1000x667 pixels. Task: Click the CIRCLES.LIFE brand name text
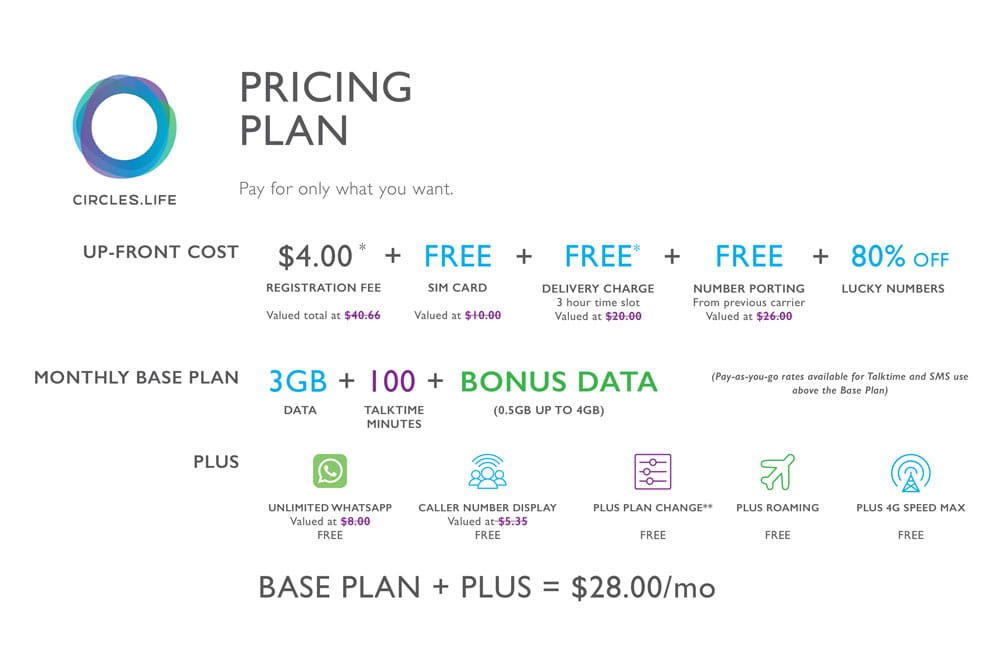click(x=125, y=200)
